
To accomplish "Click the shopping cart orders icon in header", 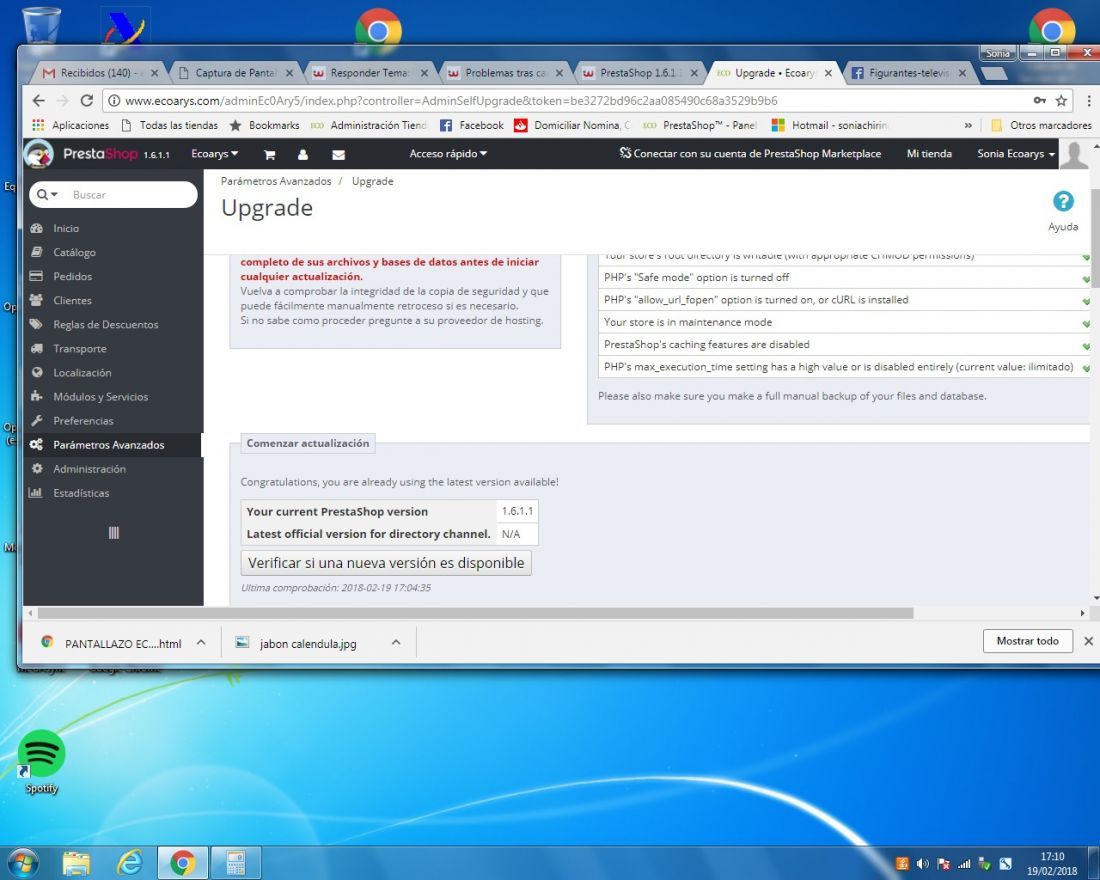I will [269, 154].
